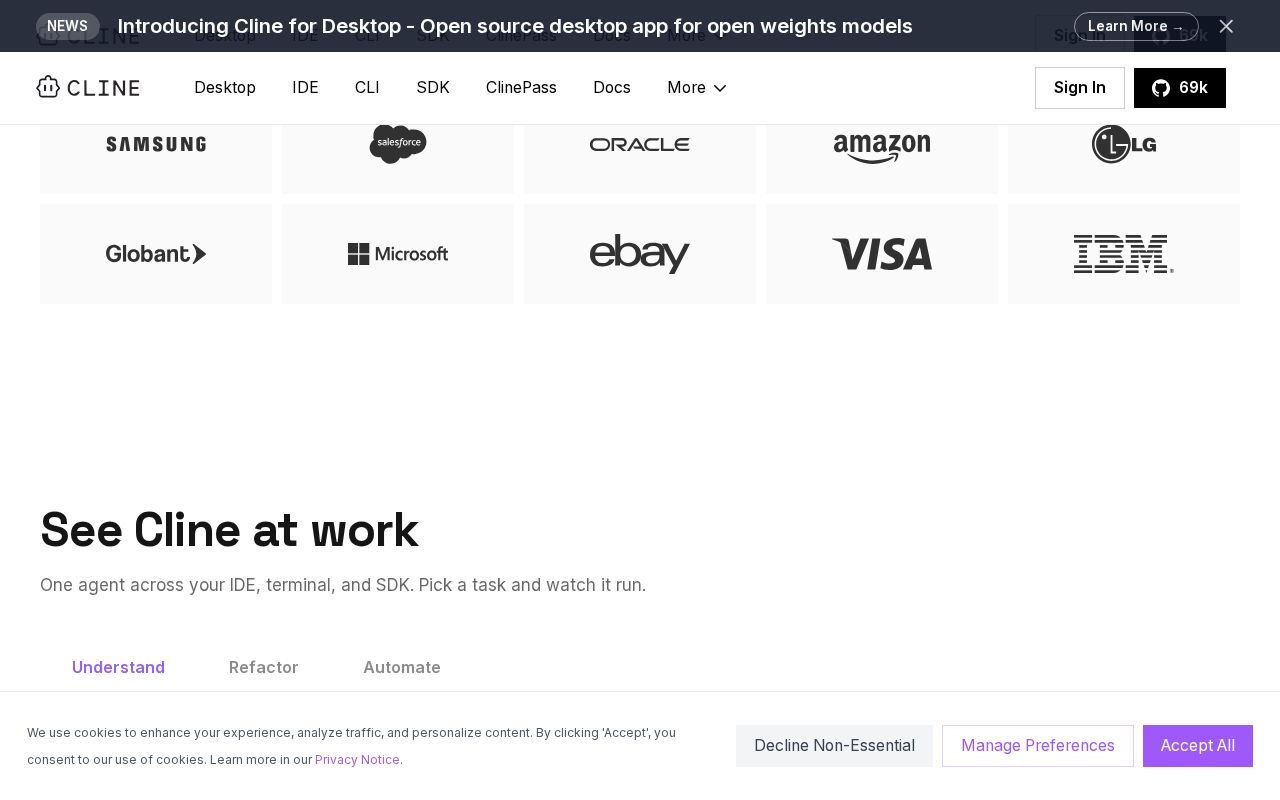Expand the More menu chevron
1280x800 pixels.
click(720, 88)
